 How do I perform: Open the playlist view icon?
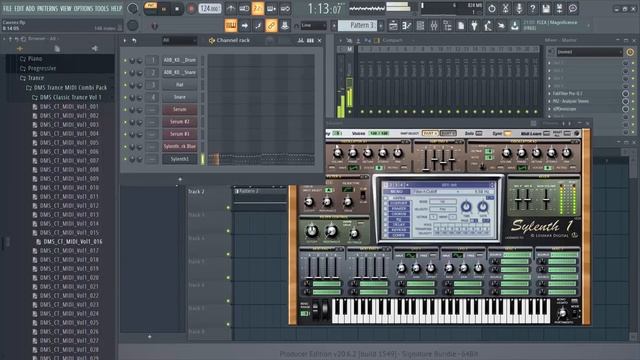tap(393, 26)
